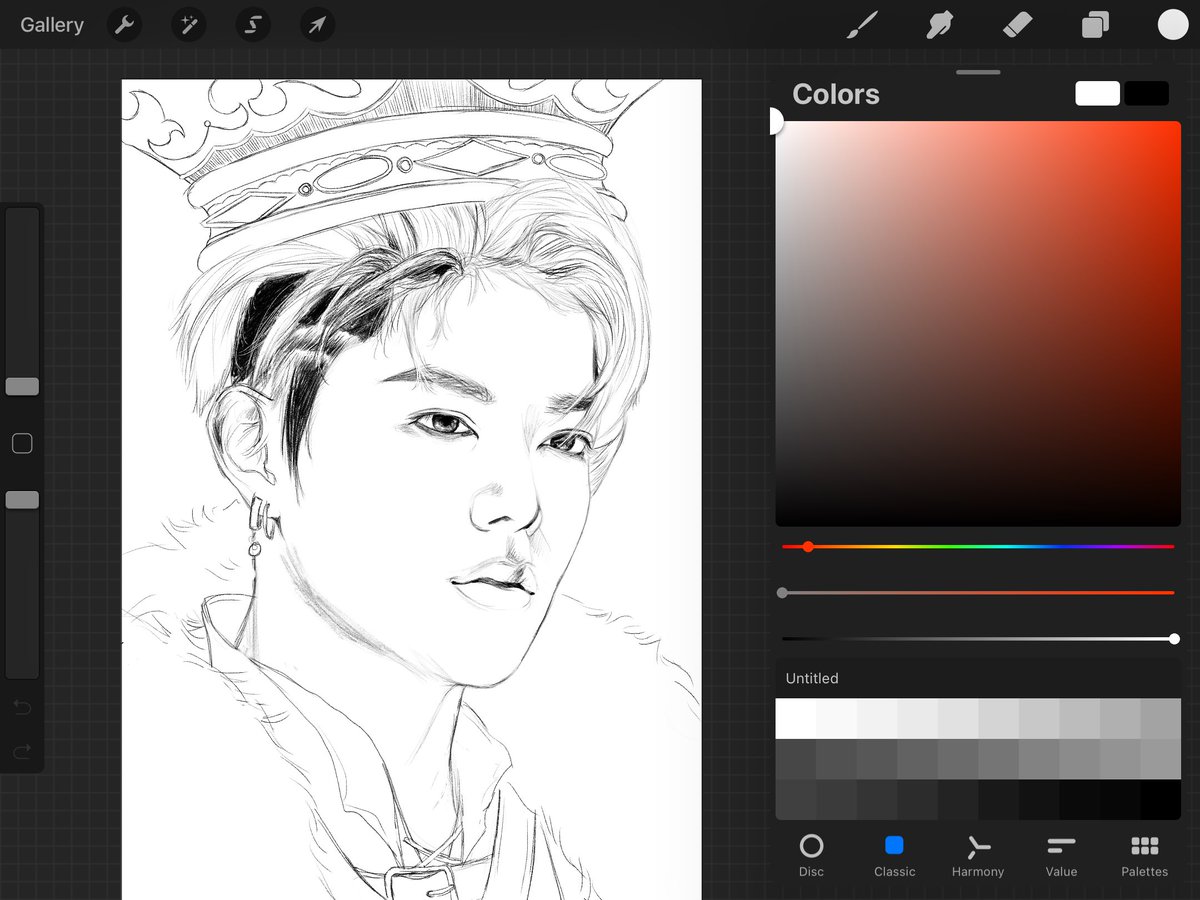Click the brightness slider handle

click(x=1174, y=639)
